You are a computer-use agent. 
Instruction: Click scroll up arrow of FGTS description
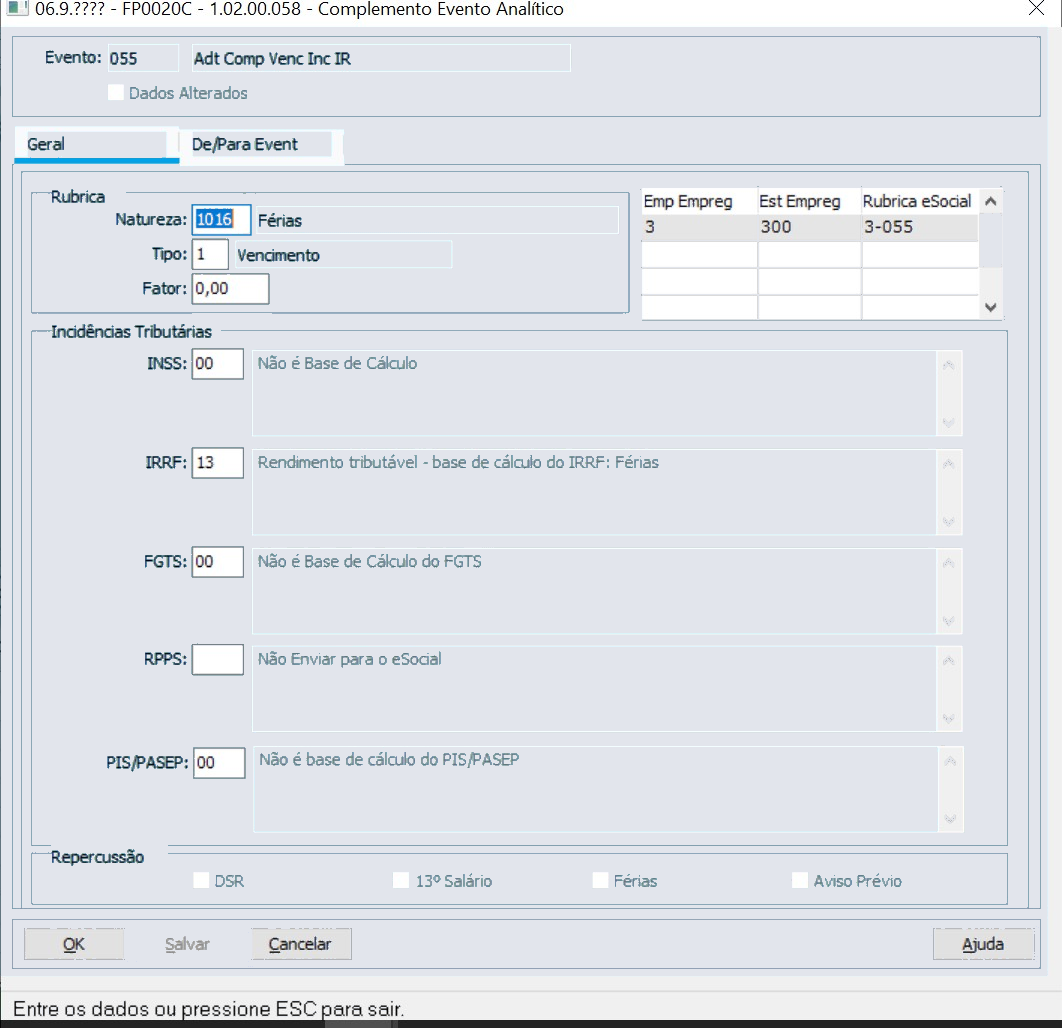point(949,563)
